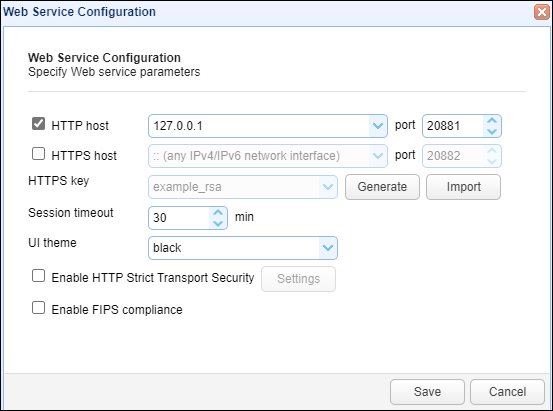Uncheck the HTTP host checkbox
This screenshot has height=411, width=553.
pos(38,124)
